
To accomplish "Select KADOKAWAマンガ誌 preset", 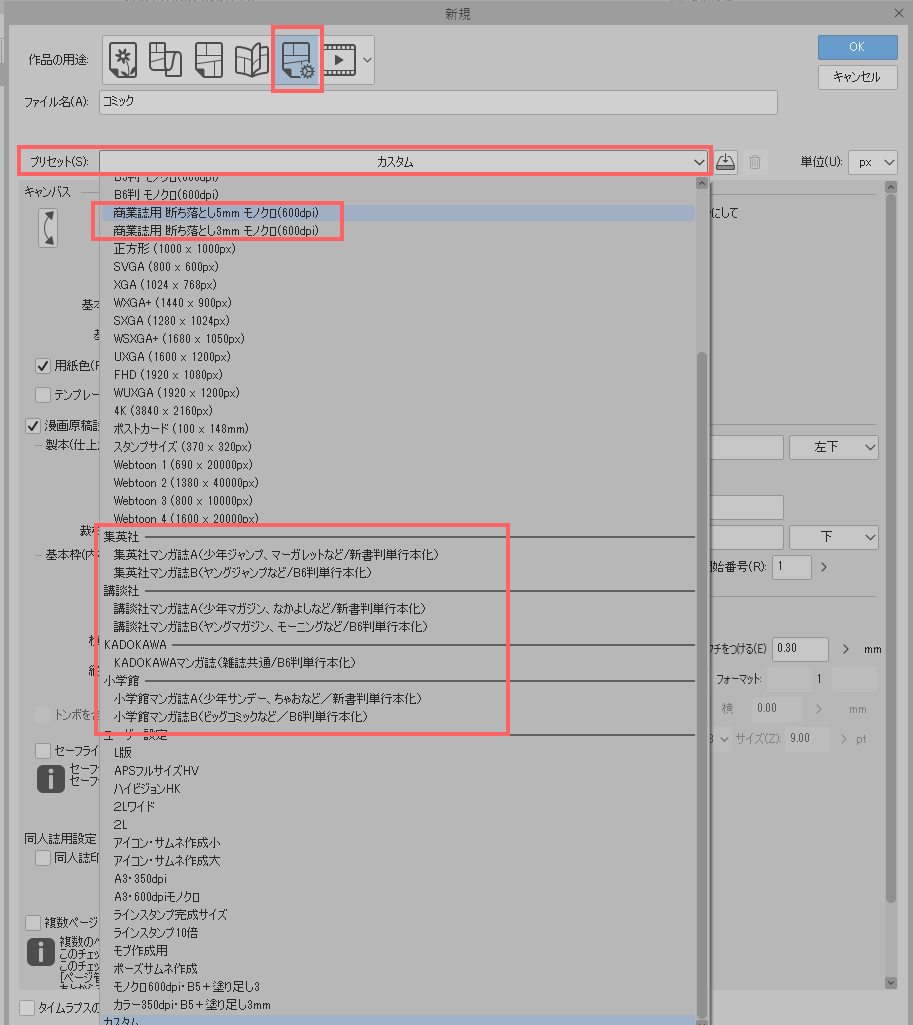I will click(397, 662).
